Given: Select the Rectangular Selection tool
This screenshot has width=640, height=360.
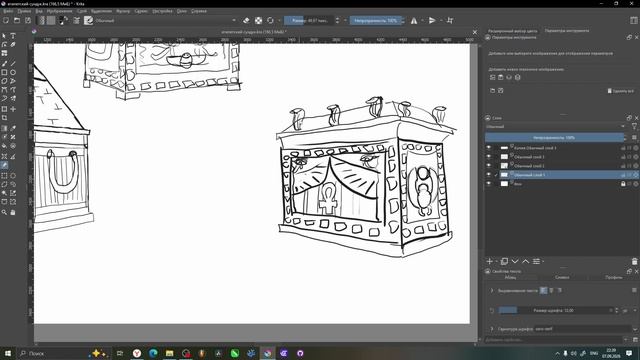Looking at the screenshot, I should (x=4, y=176).
